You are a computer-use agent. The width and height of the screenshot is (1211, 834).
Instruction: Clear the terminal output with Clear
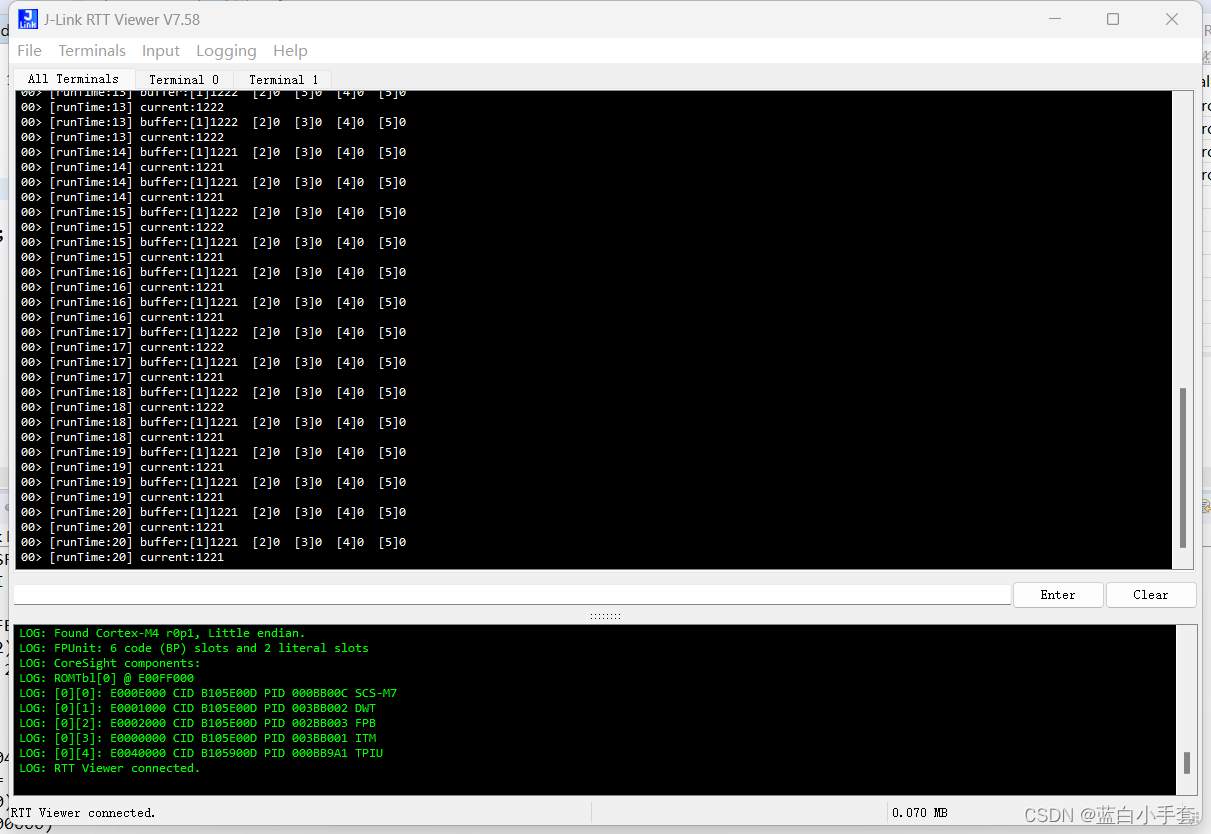point(1150,594)
